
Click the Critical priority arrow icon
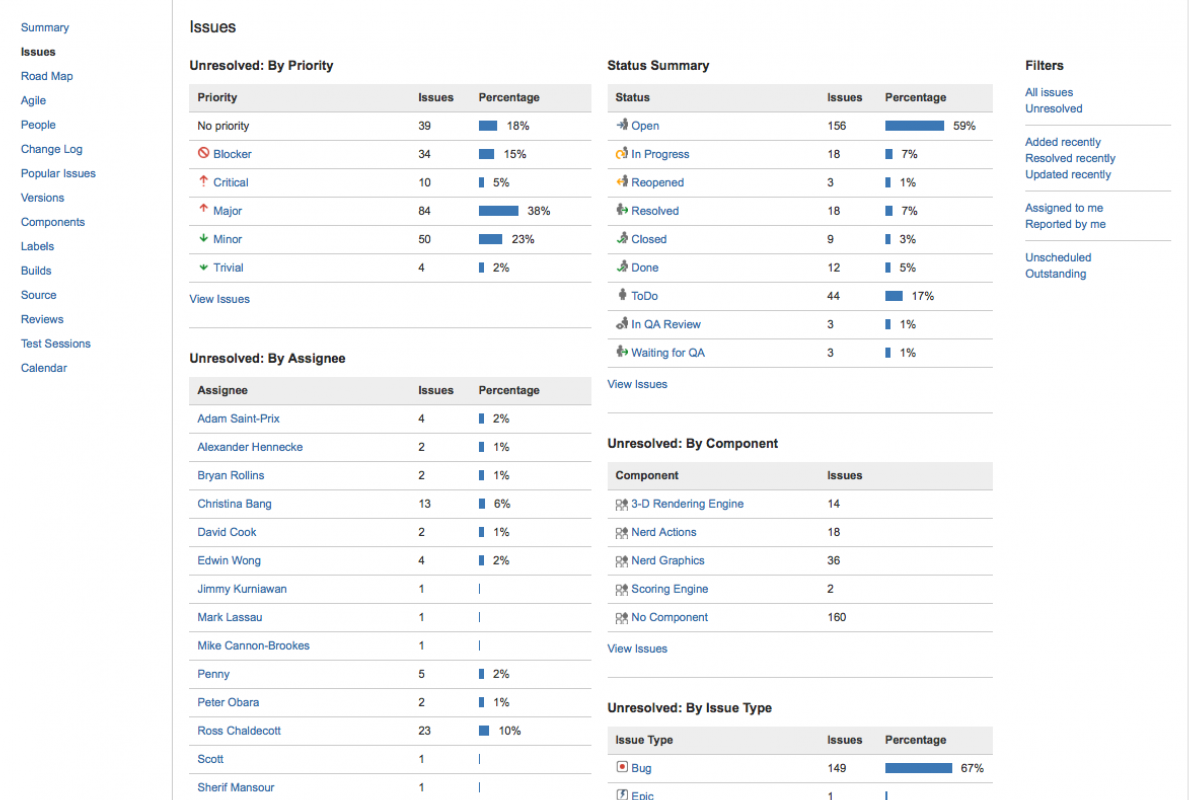click(204, 182)
